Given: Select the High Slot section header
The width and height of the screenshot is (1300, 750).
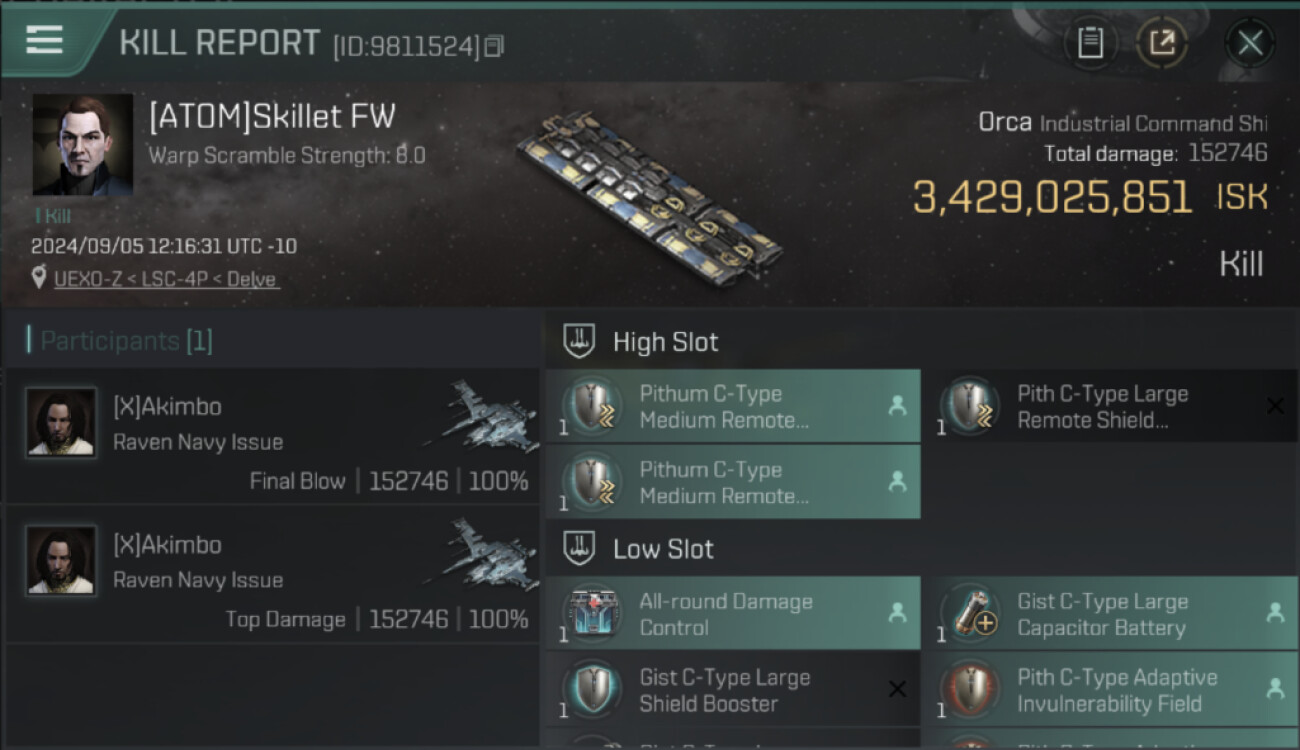Looking at the screenshot, I should (x=665, y=342).
